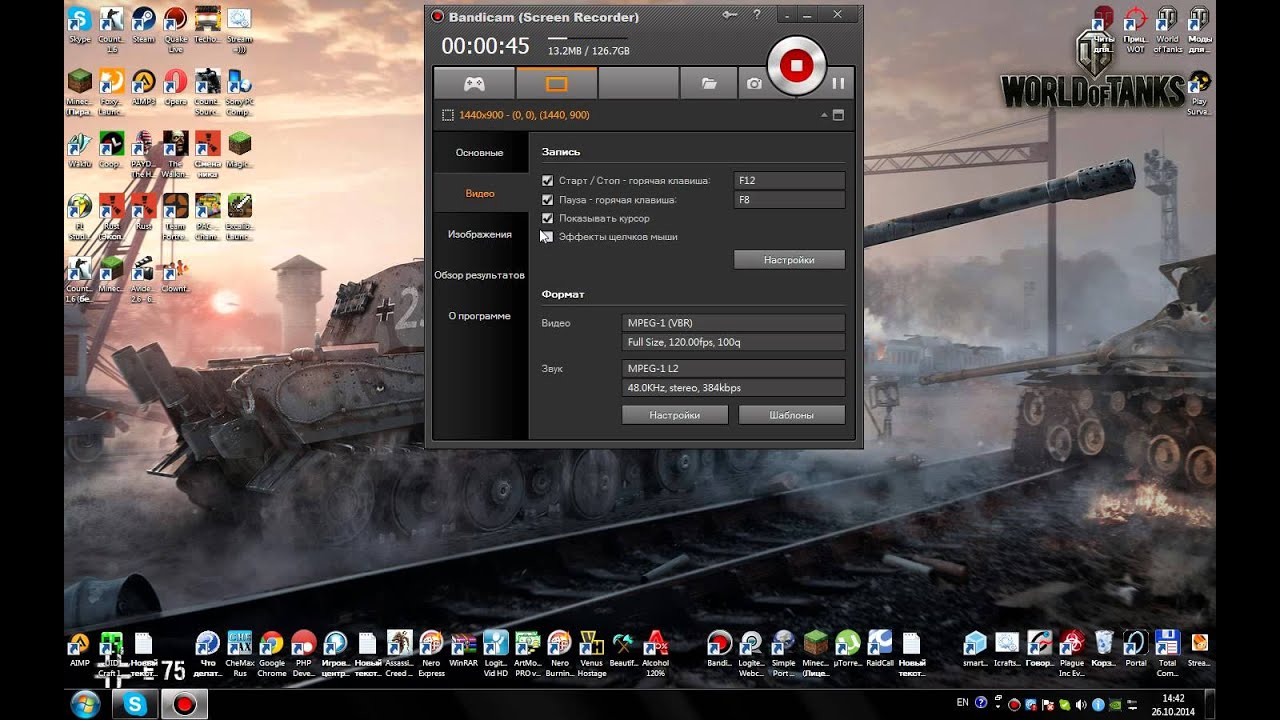Open the output folder icon in Bandicam
Viewport: 1280px width, 720px height.
709,84
